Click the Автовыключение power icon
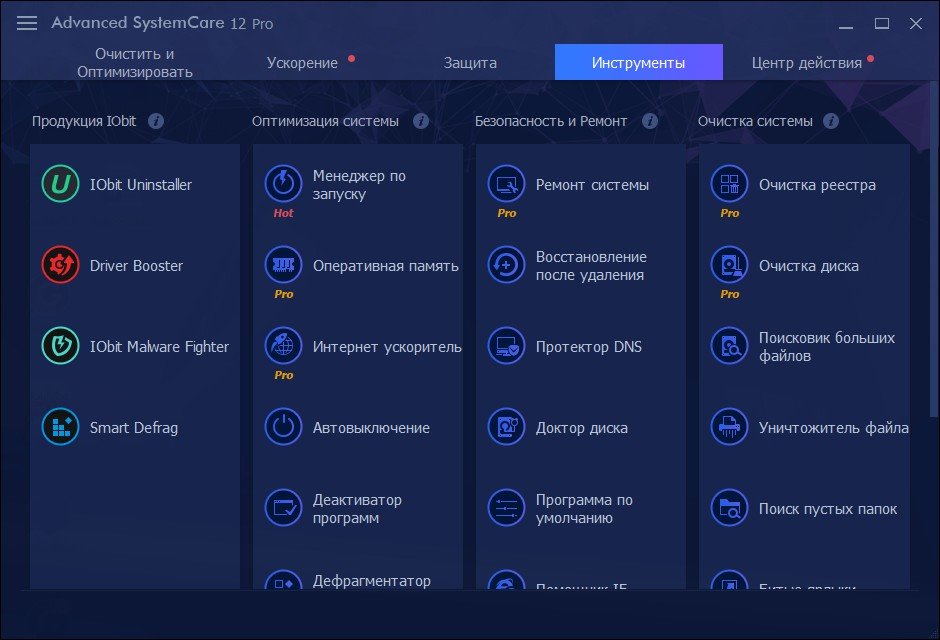This screenshot has width=940, height=640. tap(283, 428)
